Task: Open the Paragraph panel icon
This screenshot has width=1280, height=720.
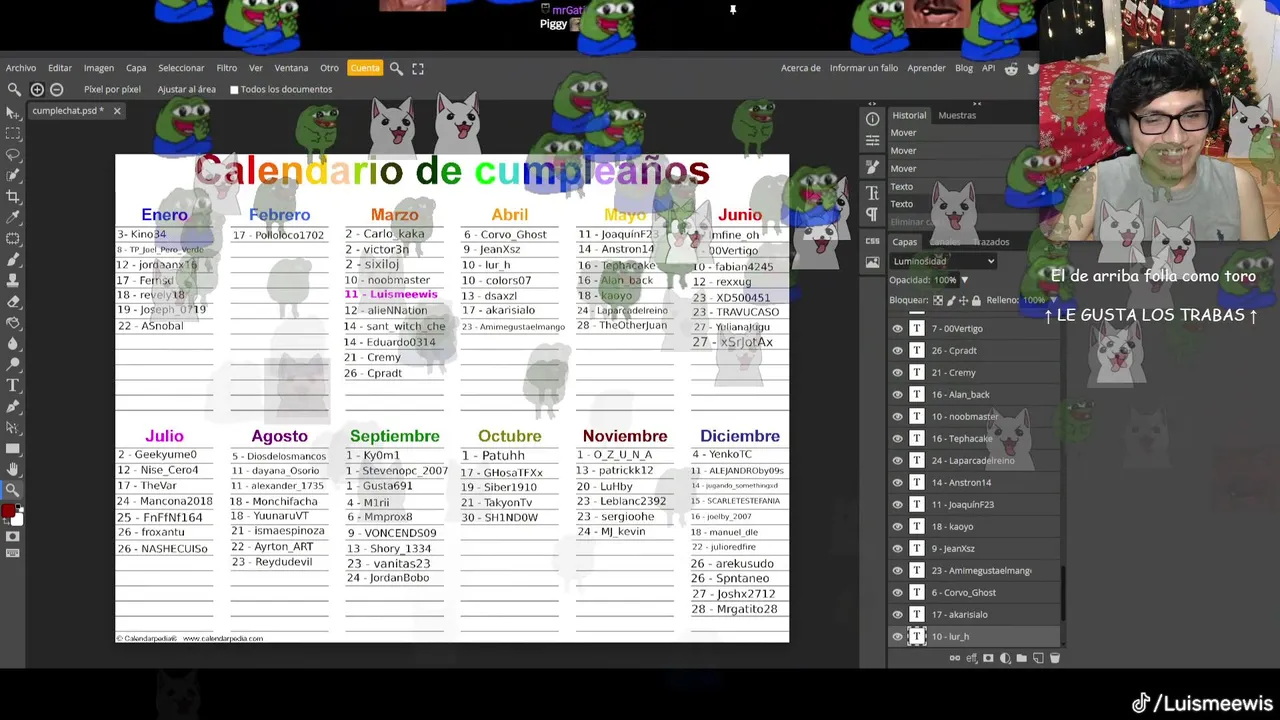Action: coord(872,214)
